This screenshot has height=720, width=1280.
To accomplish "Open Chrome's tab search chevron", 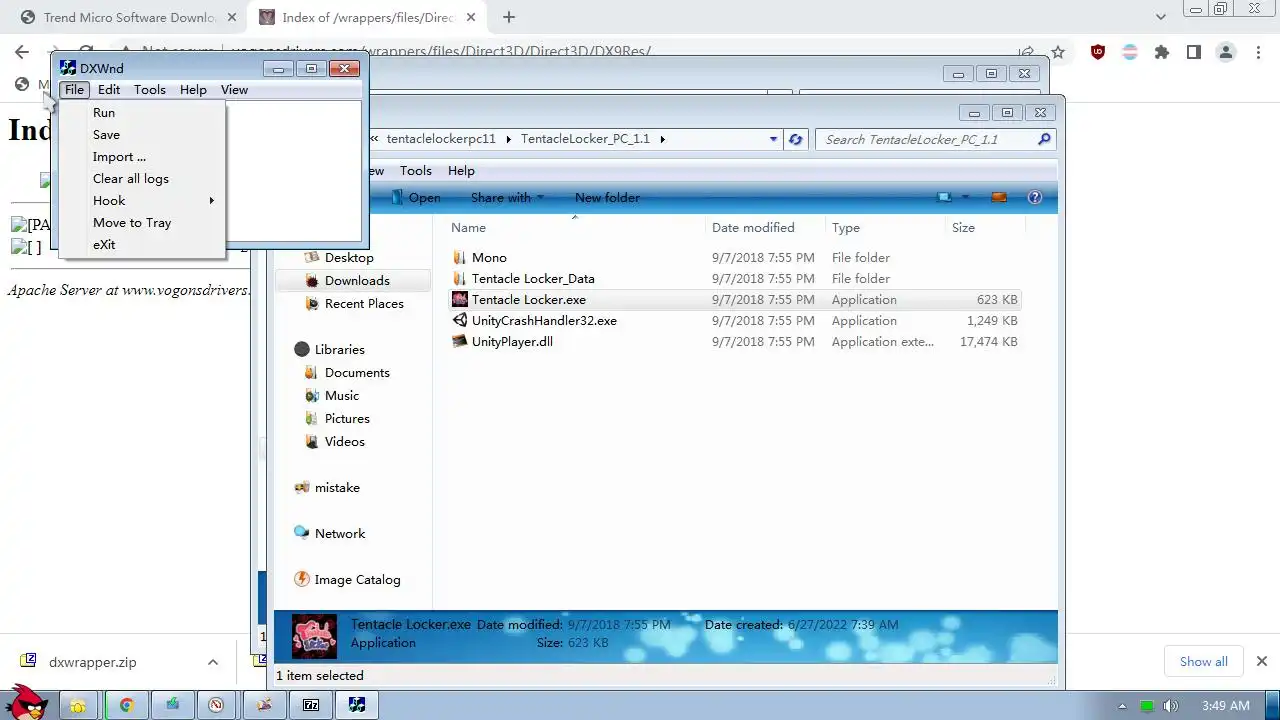I will [x=1161, y=17].
